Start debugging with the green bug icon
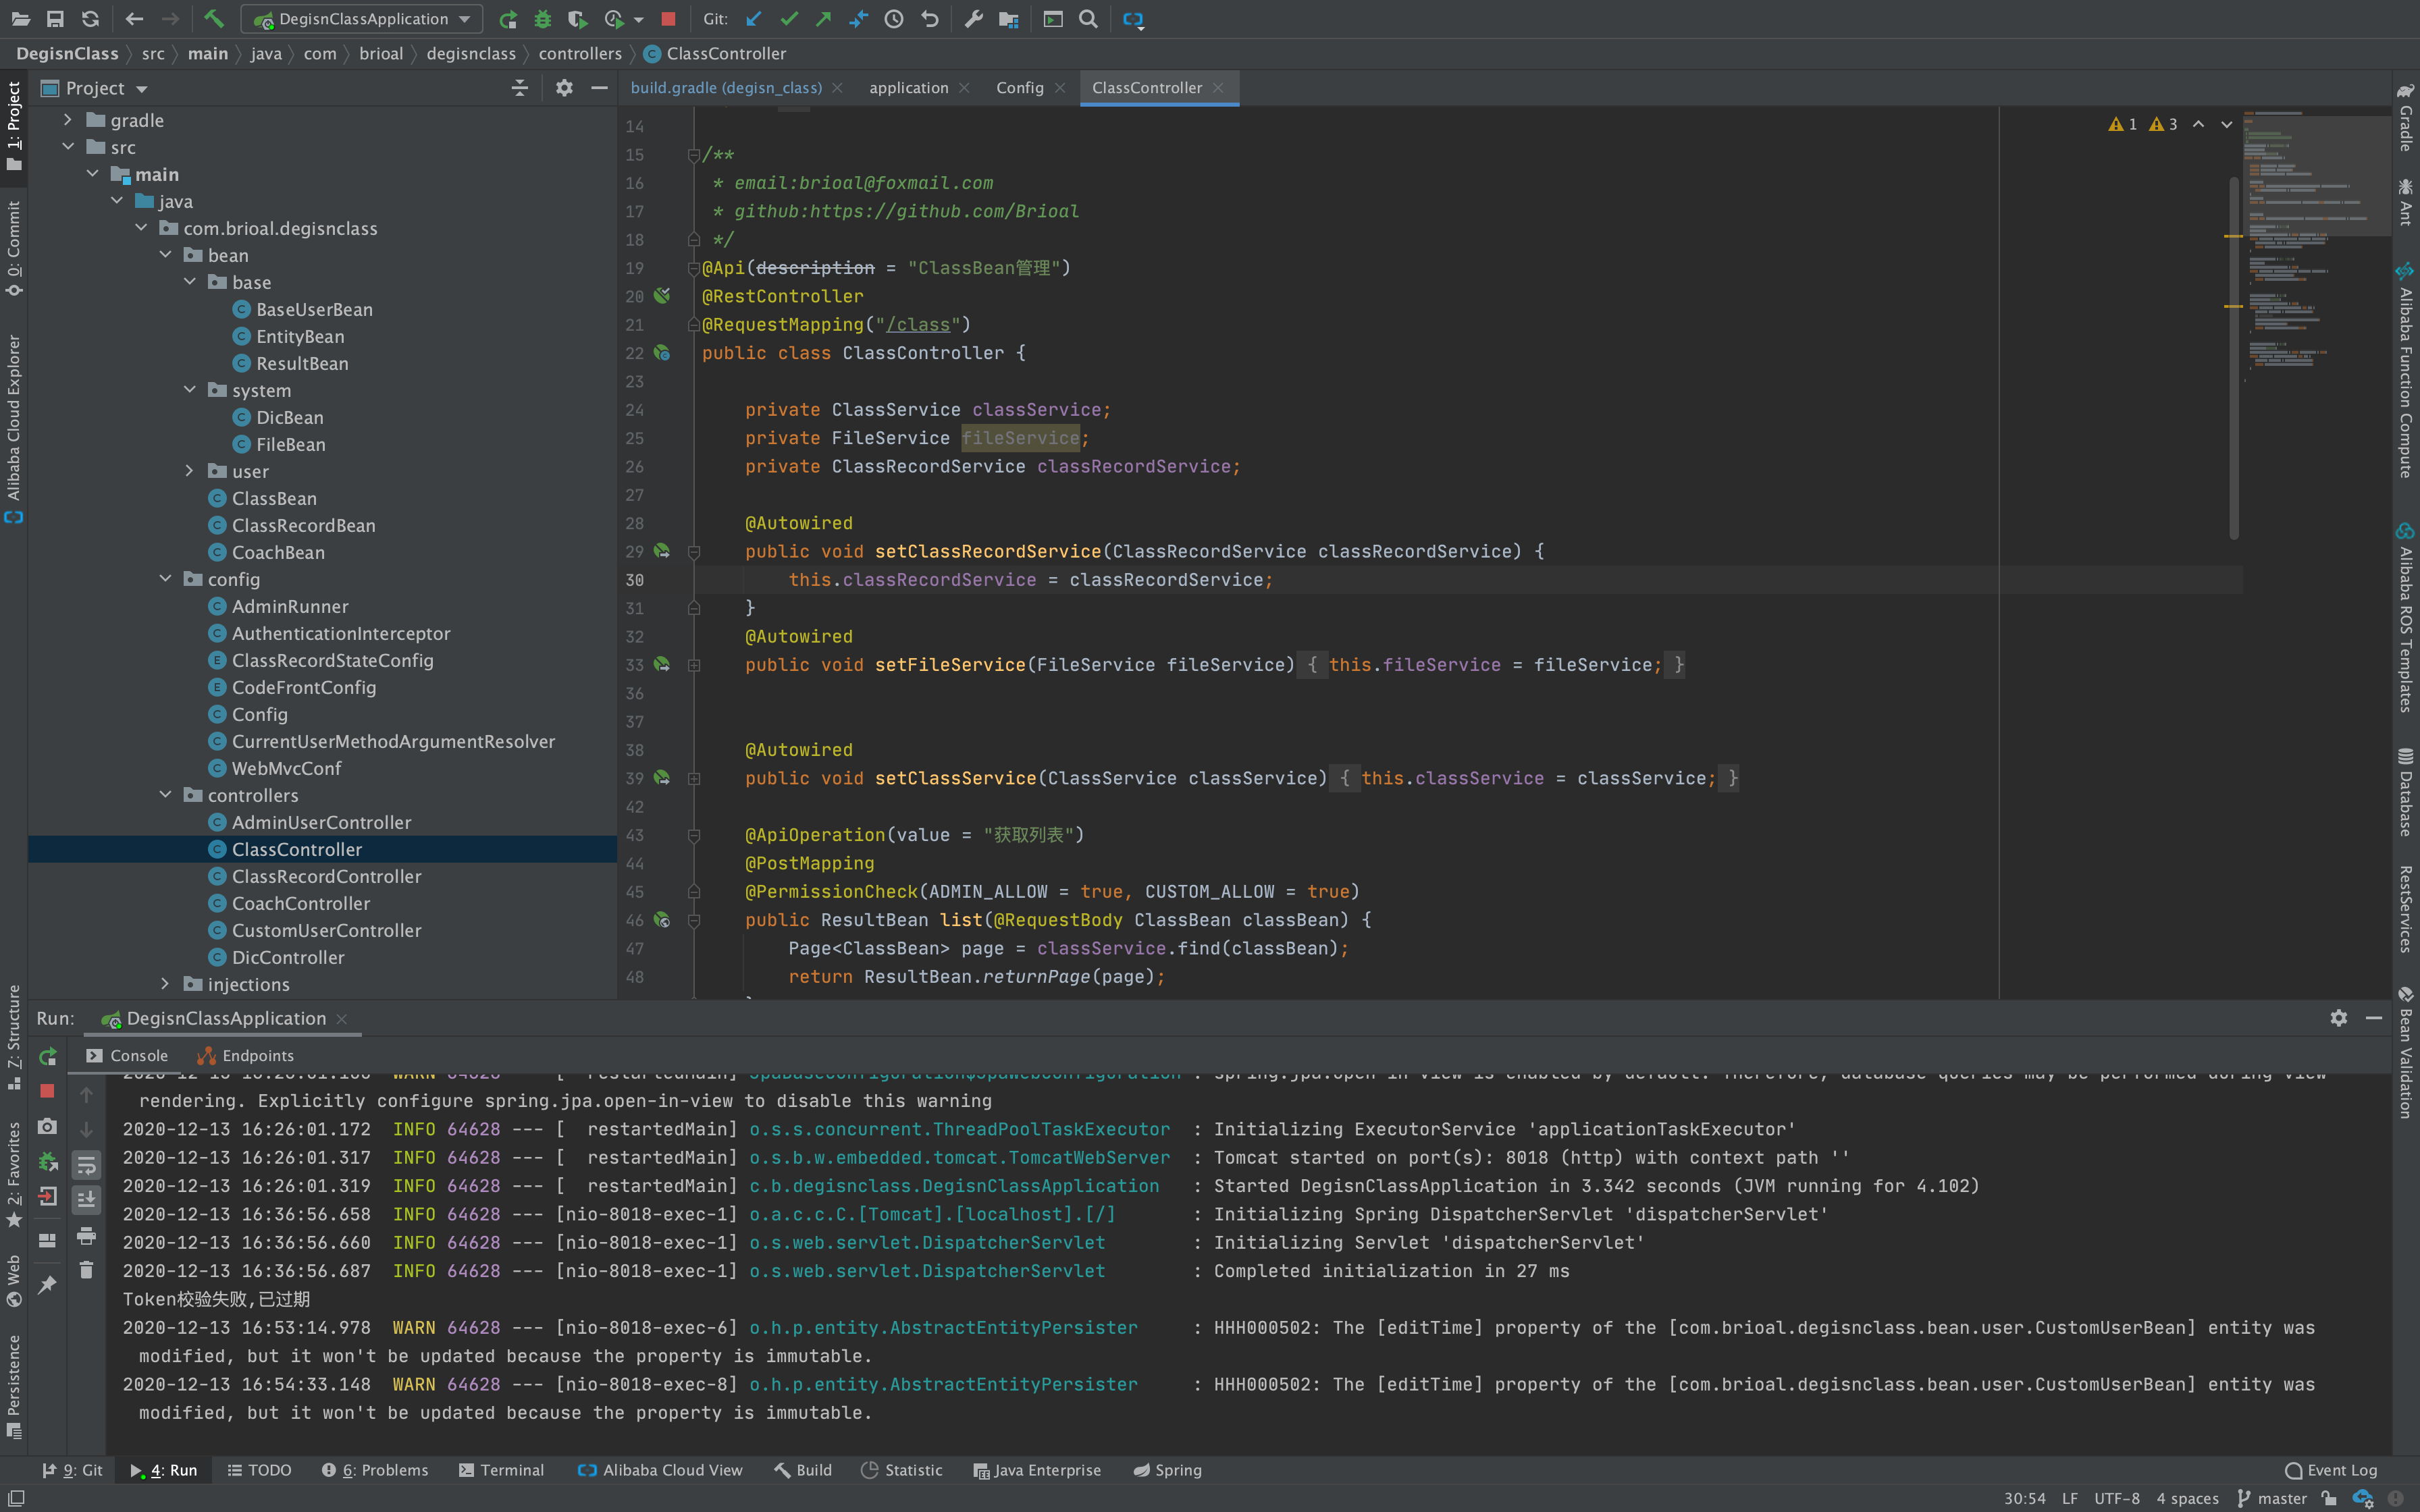The image size is (2420, 1512). pos(543,18)
